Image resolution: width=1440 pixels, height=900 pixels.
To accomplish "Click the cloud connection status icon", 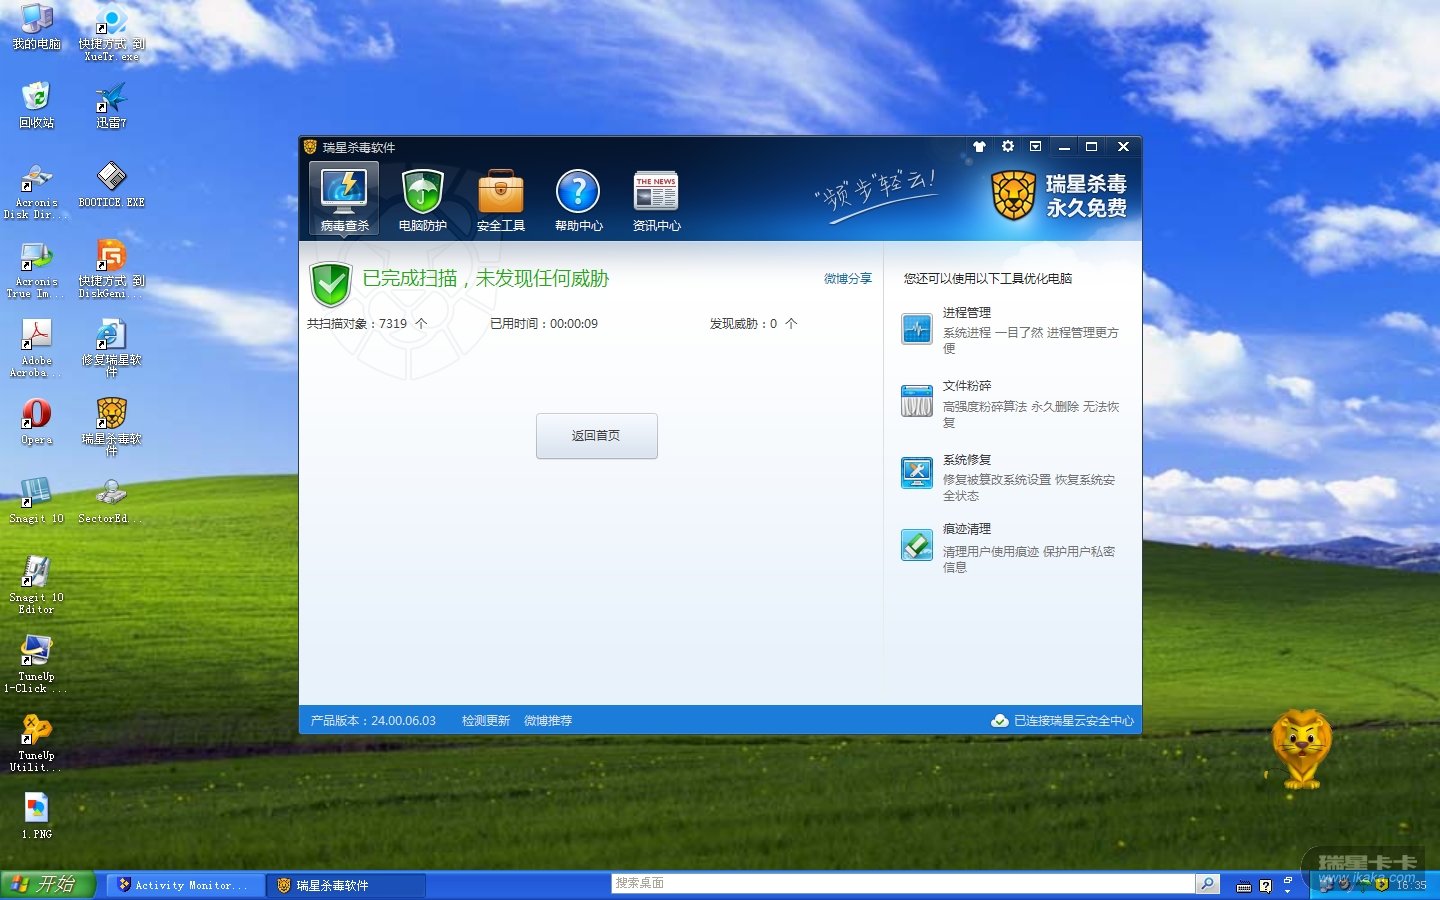I will pyautogui.click(x=999, y=721).
